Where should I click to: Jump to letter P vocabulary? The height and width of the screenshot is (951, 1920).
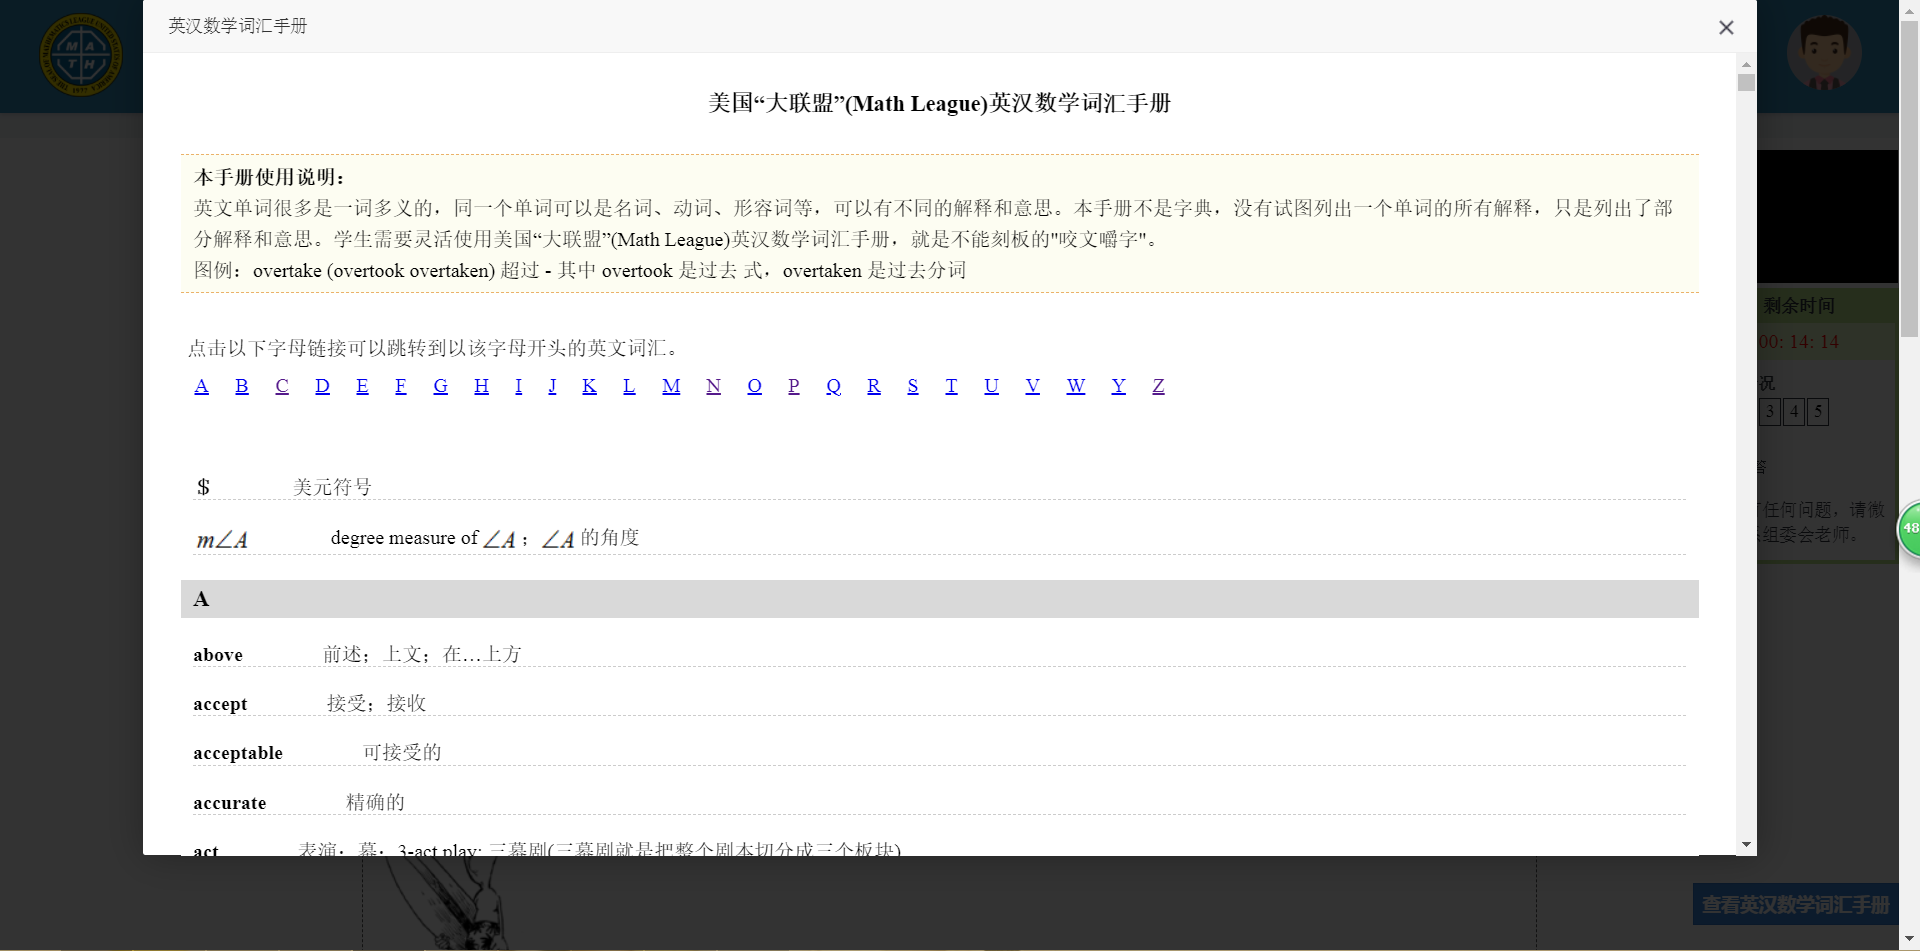[x=793, y=386]
